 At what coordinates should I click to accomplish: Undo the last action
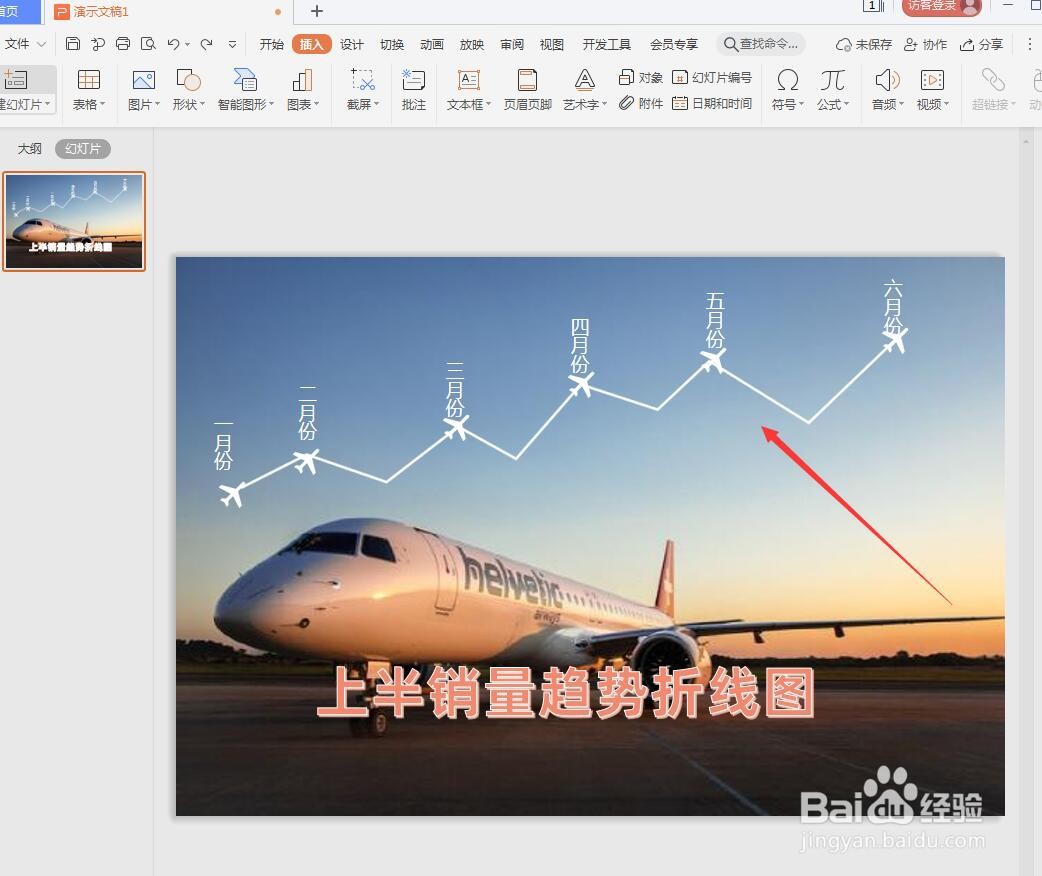pos(173,44)
